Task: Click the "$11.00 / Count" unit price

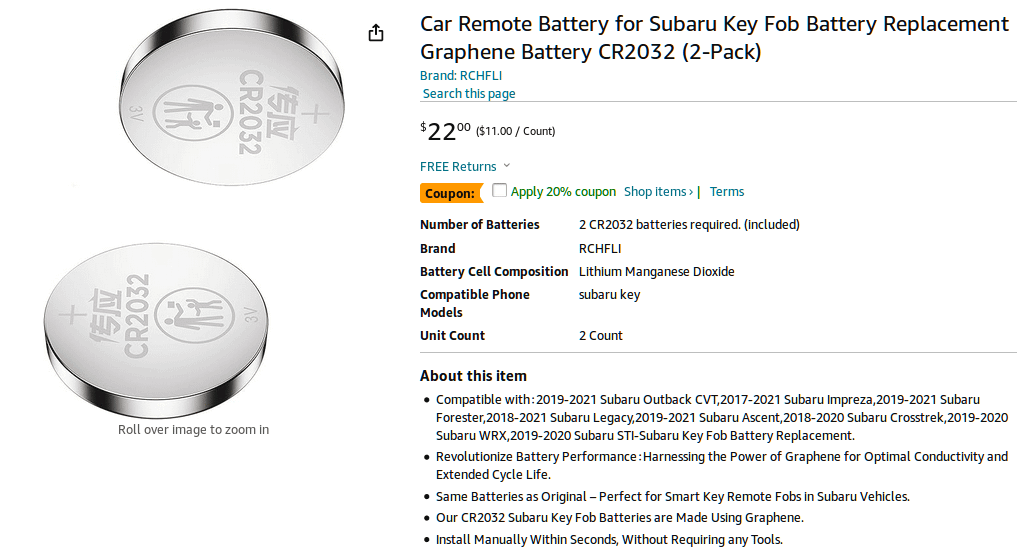Action: (x=515, y=131)
